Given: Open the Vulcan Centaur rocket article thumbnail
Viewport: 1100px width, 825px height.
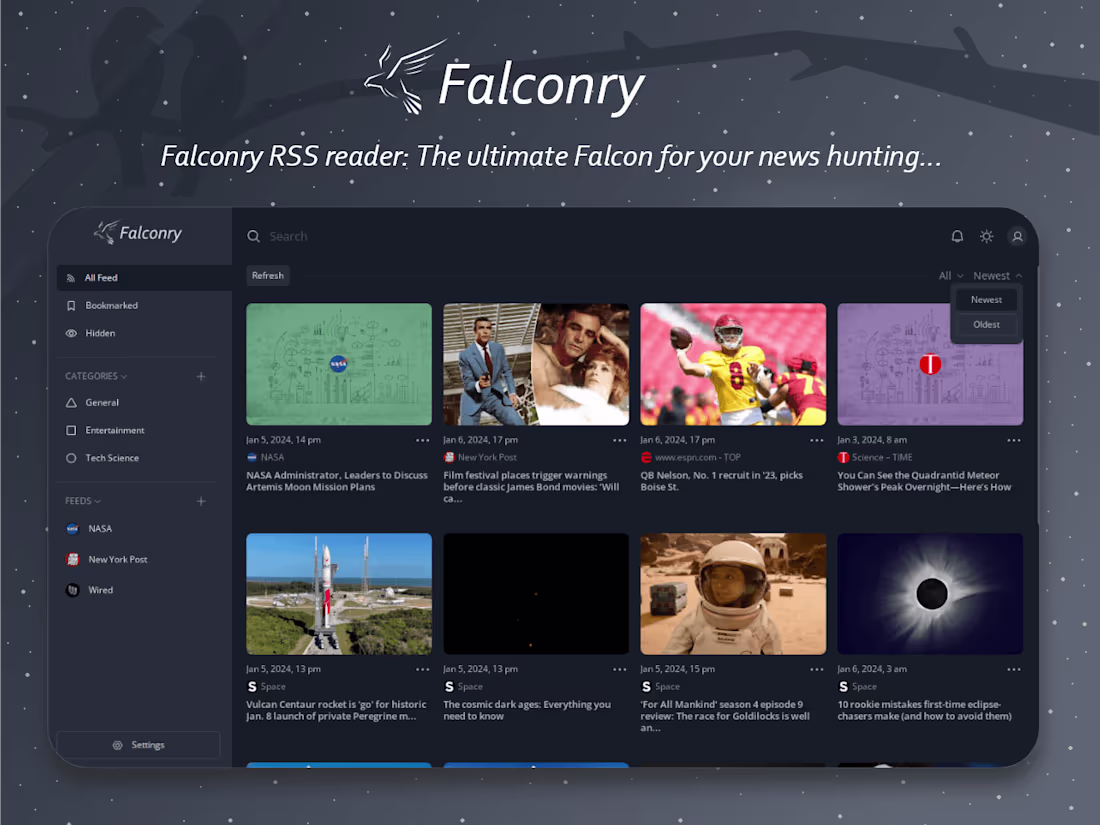Looking at the screenshot, I should click(x=338, y=593).
